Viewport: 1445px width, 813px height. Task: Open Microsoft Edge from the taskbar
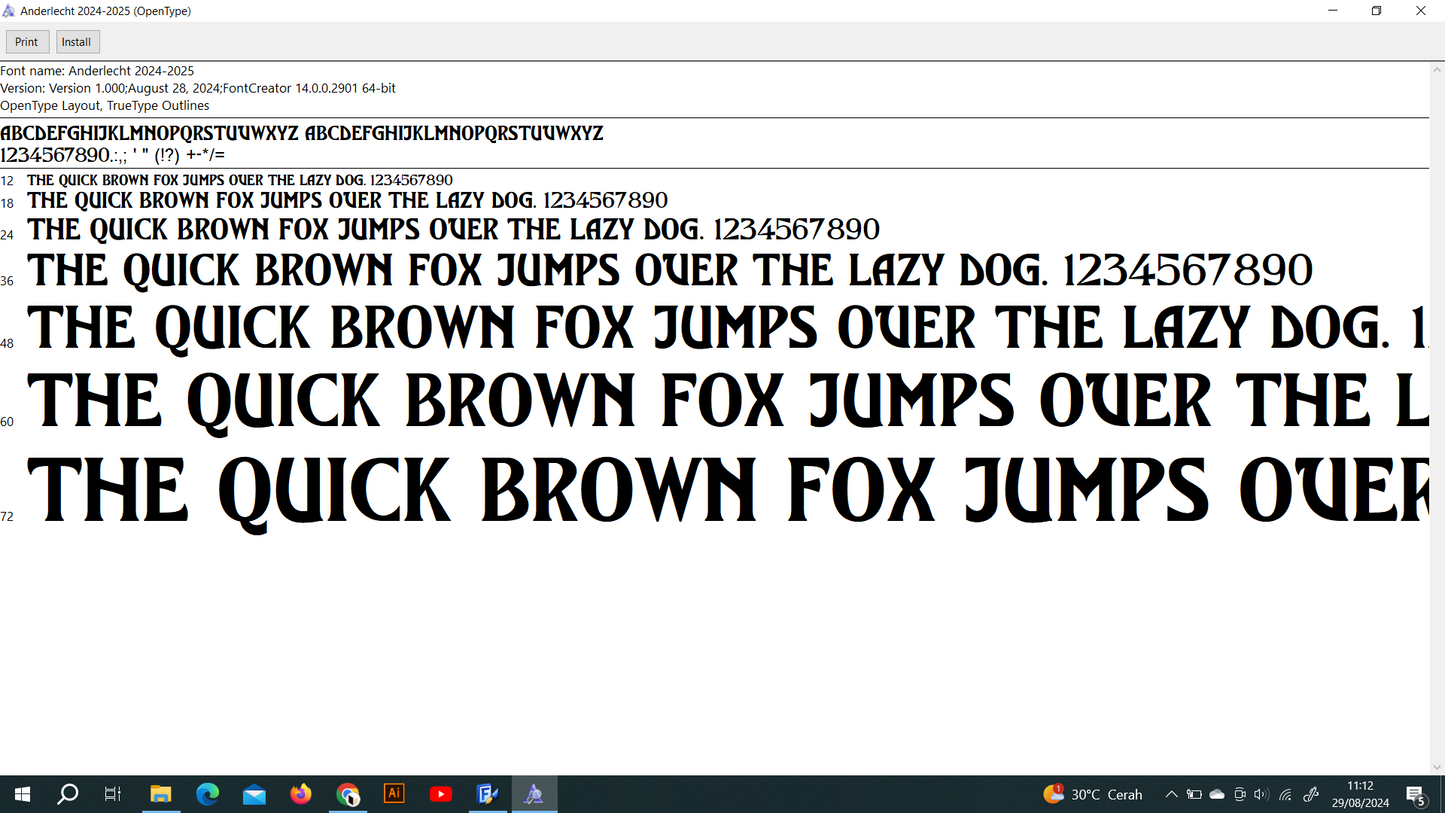[207, 795]
